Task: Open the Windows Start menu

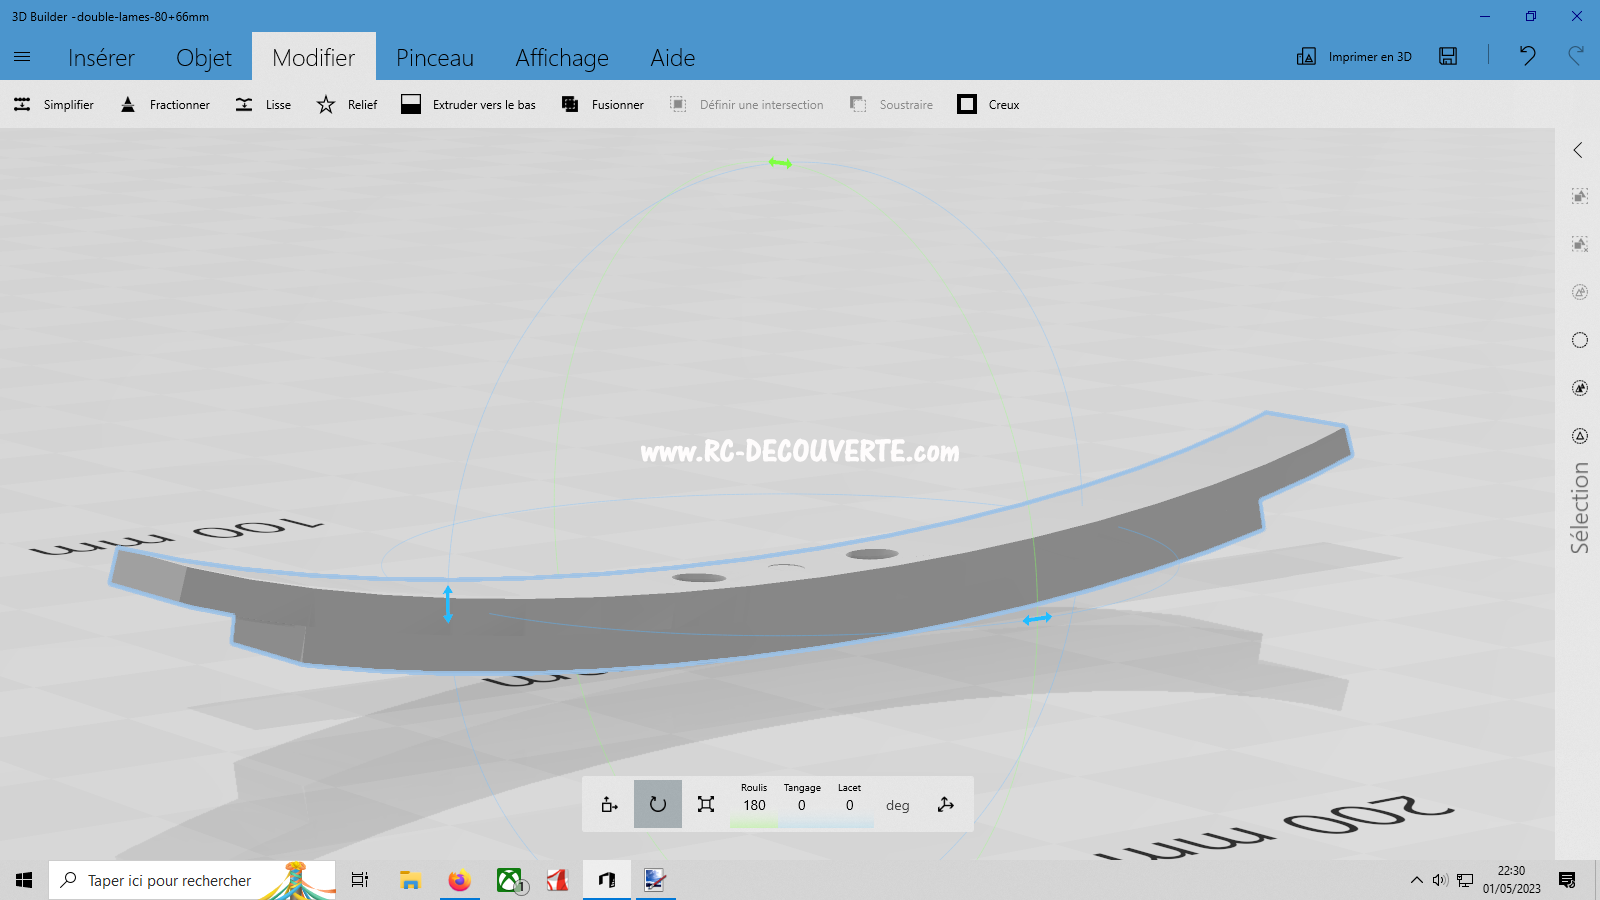Action: [x=24, y=880]
